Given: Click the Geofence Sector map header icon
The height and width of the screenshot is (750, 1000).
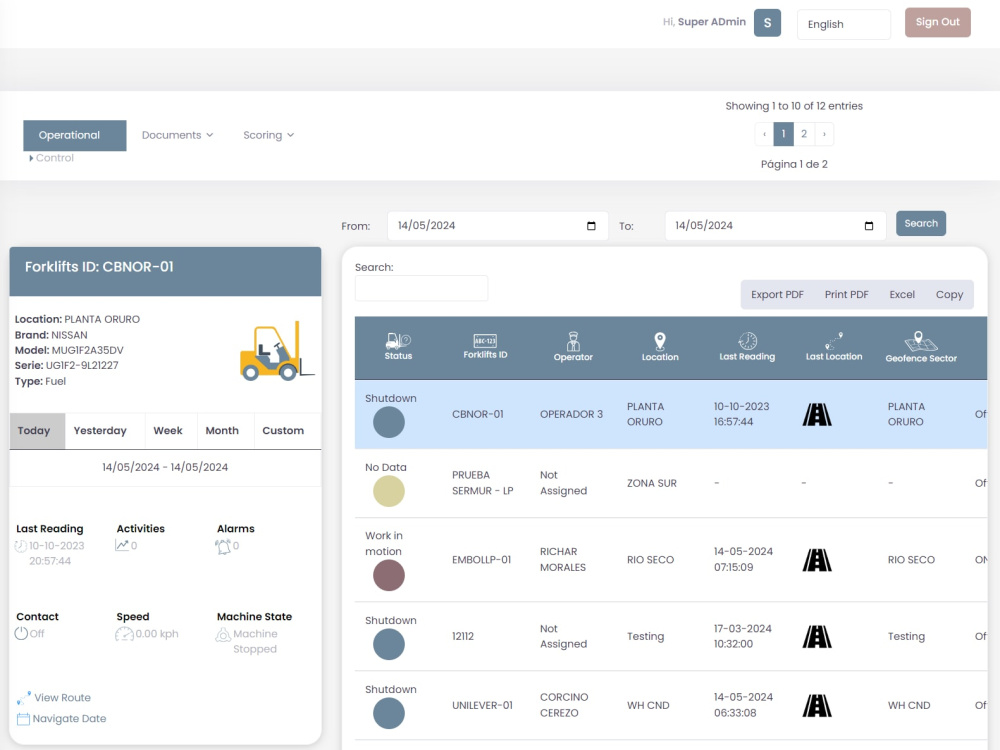Looking at the screenshot, I should tap(921, 341).
